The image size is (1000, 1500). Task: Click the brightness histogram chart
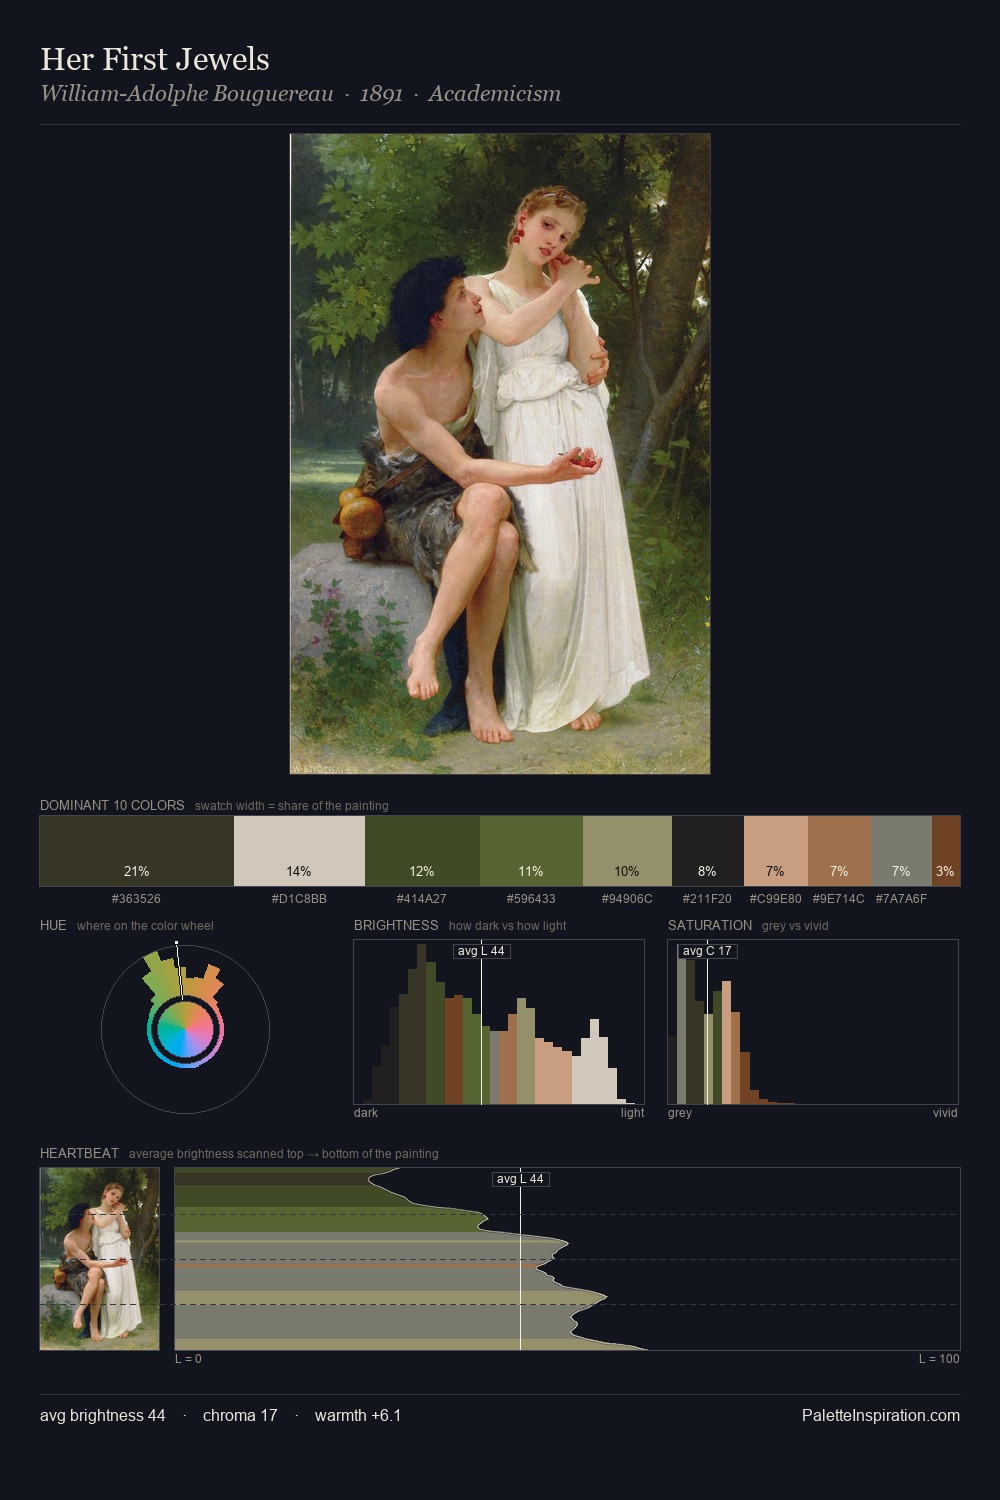[x=499, y=1022]
